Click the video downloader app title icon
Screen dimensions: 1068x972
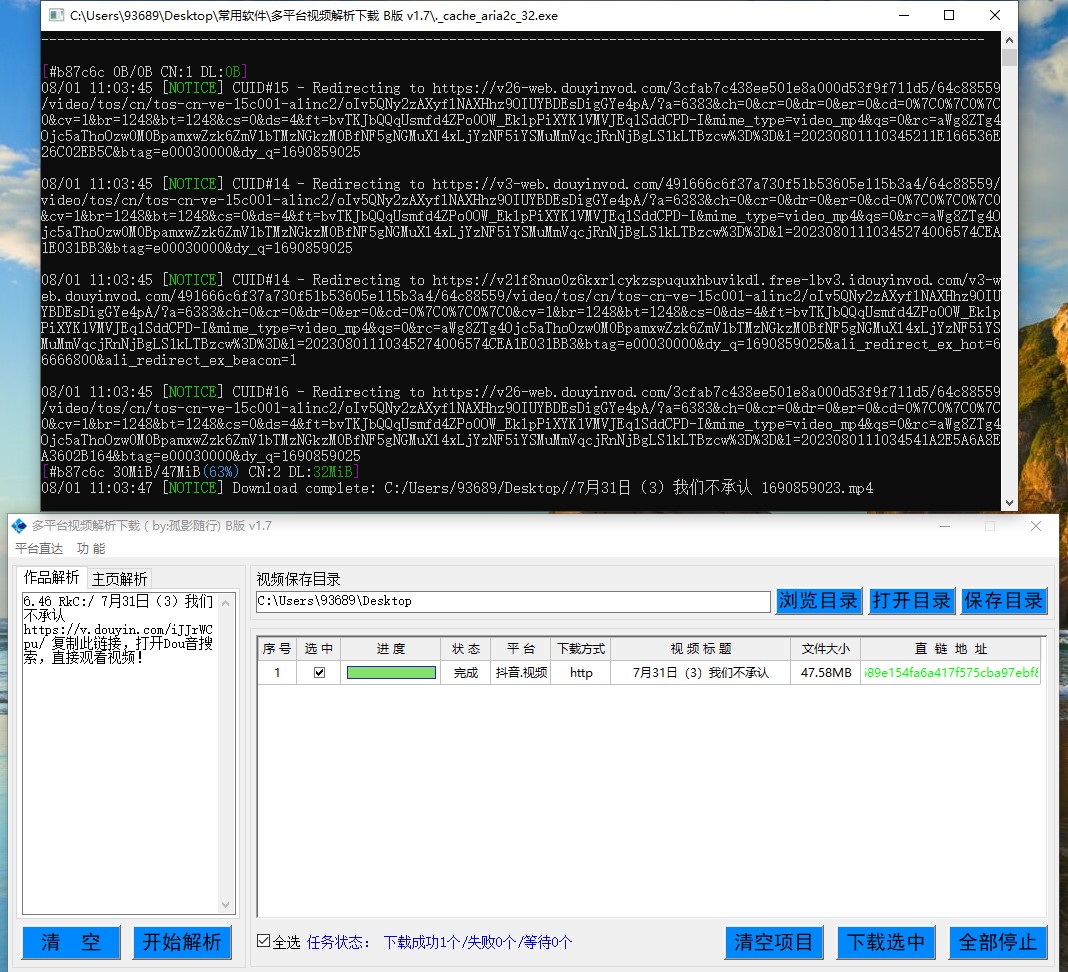tap(19, 526)
